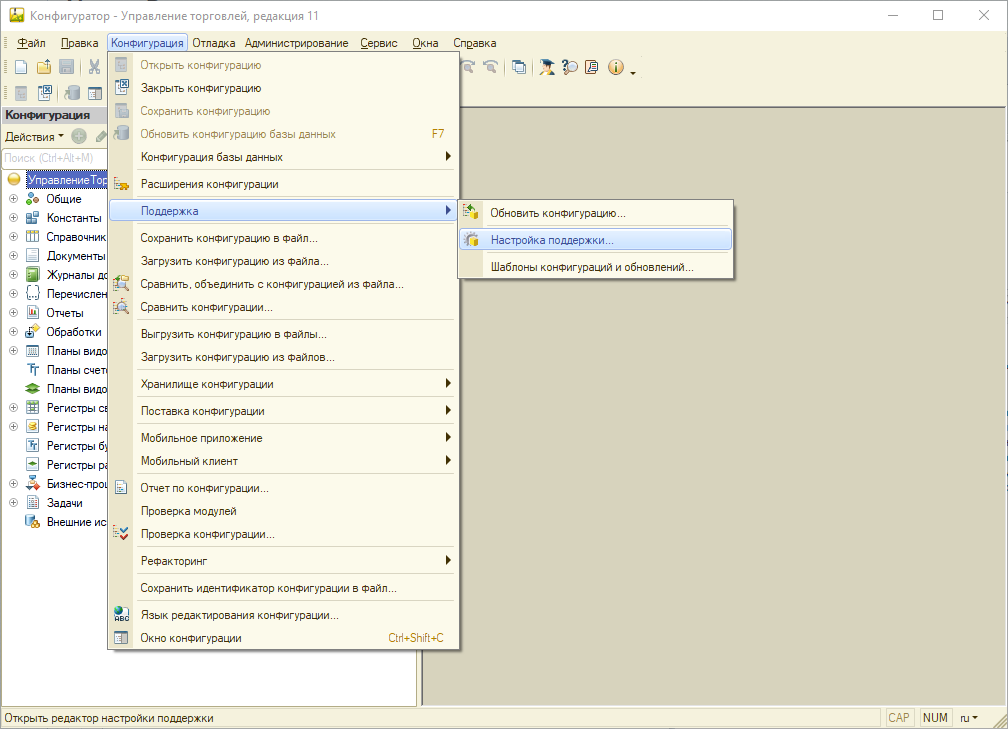Open the ru language selector in status bar
The image size is (1008, 729).
(968, 718)
